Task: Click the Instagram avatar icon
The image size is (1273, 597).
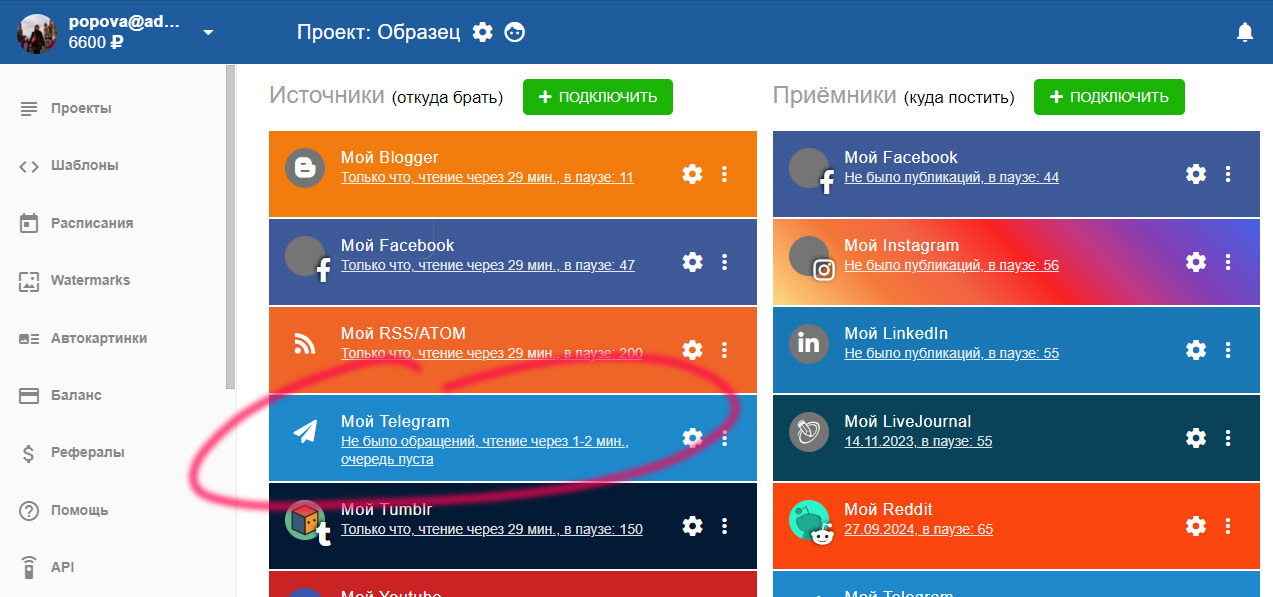Action: tap(811, 258)
